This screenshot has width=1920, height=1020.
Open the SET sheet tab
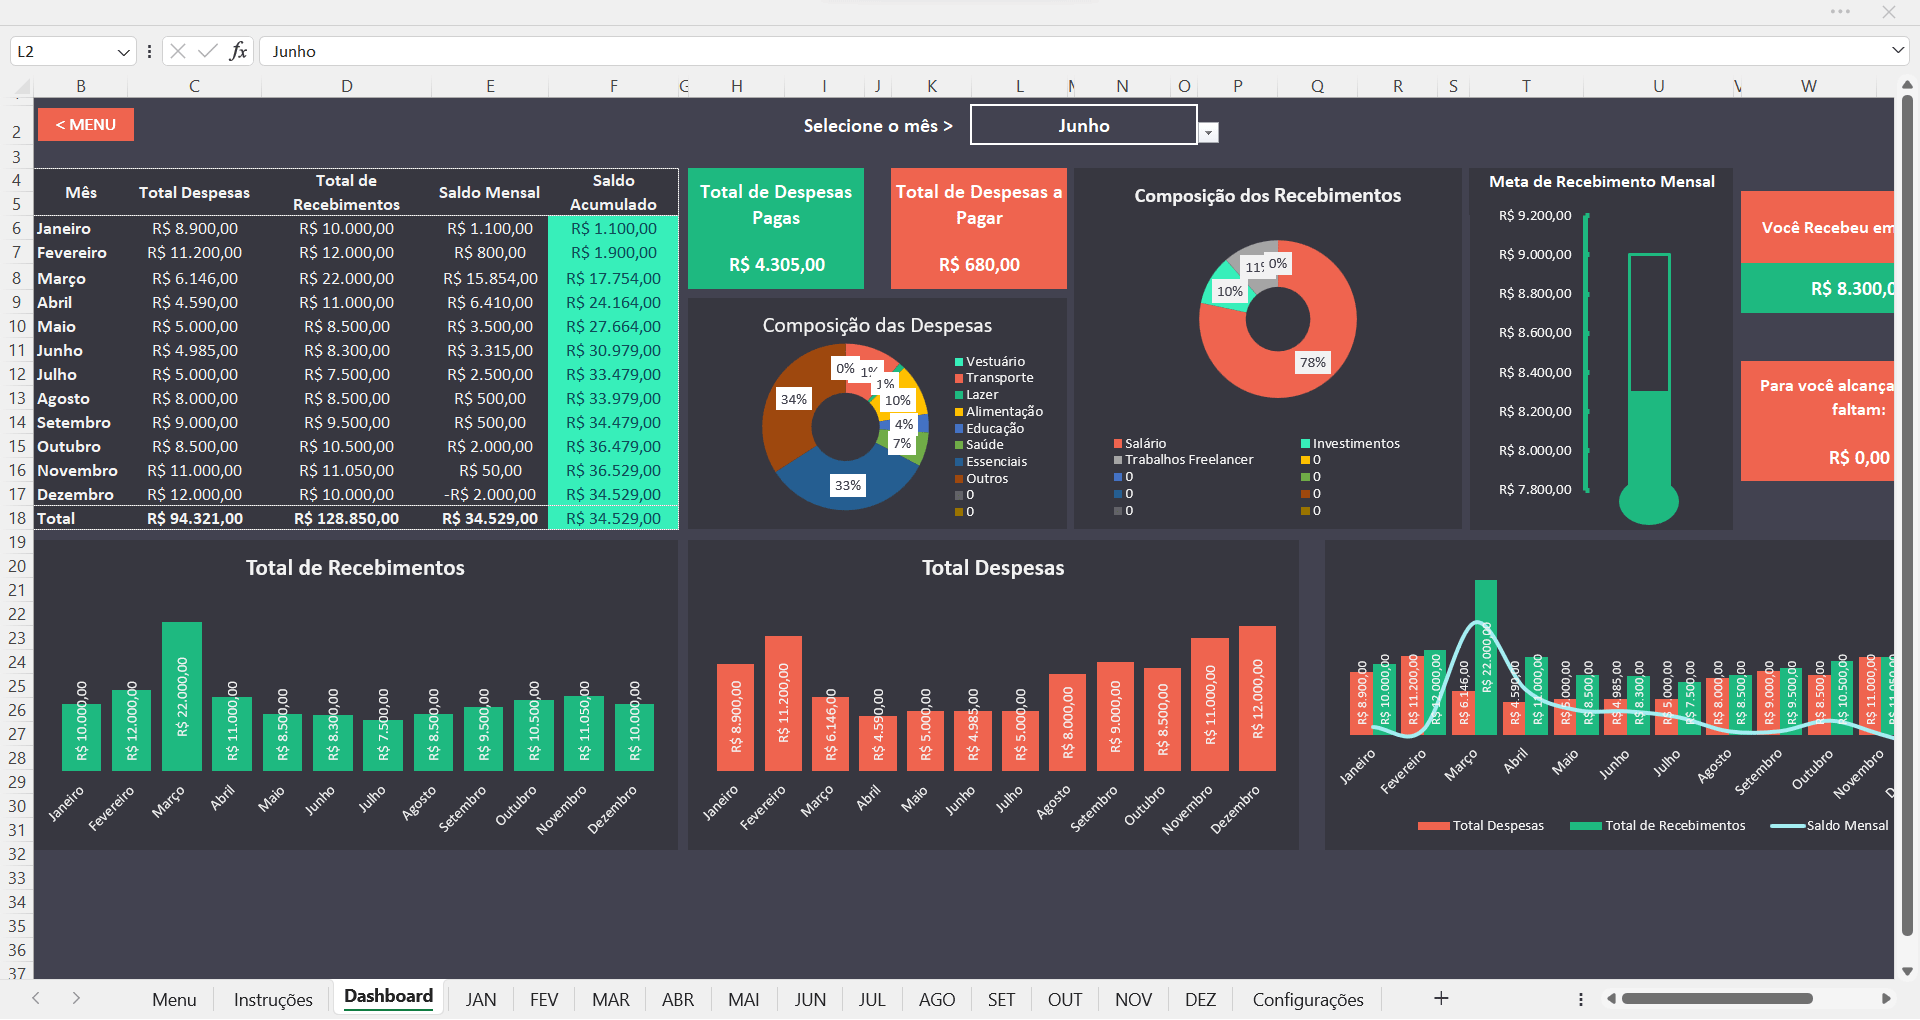[x=1001, y=999]
